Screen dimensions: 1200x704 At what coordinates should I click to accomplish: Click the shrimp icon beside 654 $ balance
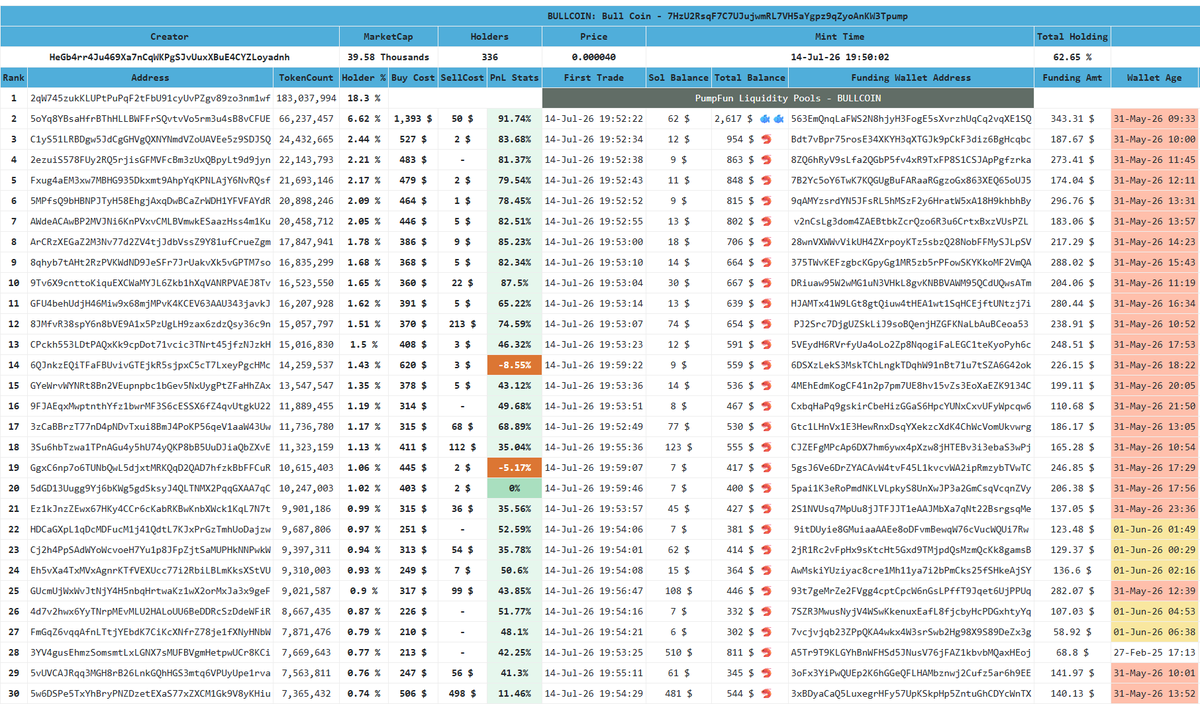point(766,323)
